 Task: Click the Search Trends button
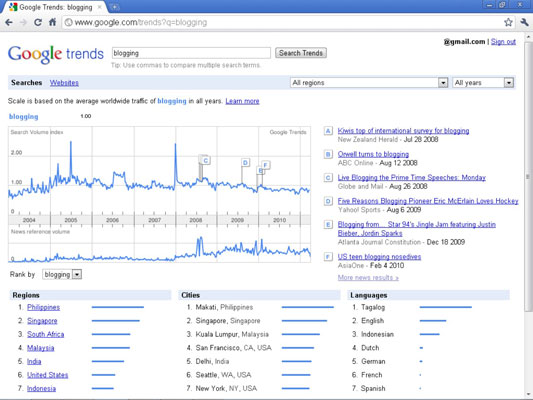pos(301,53)
